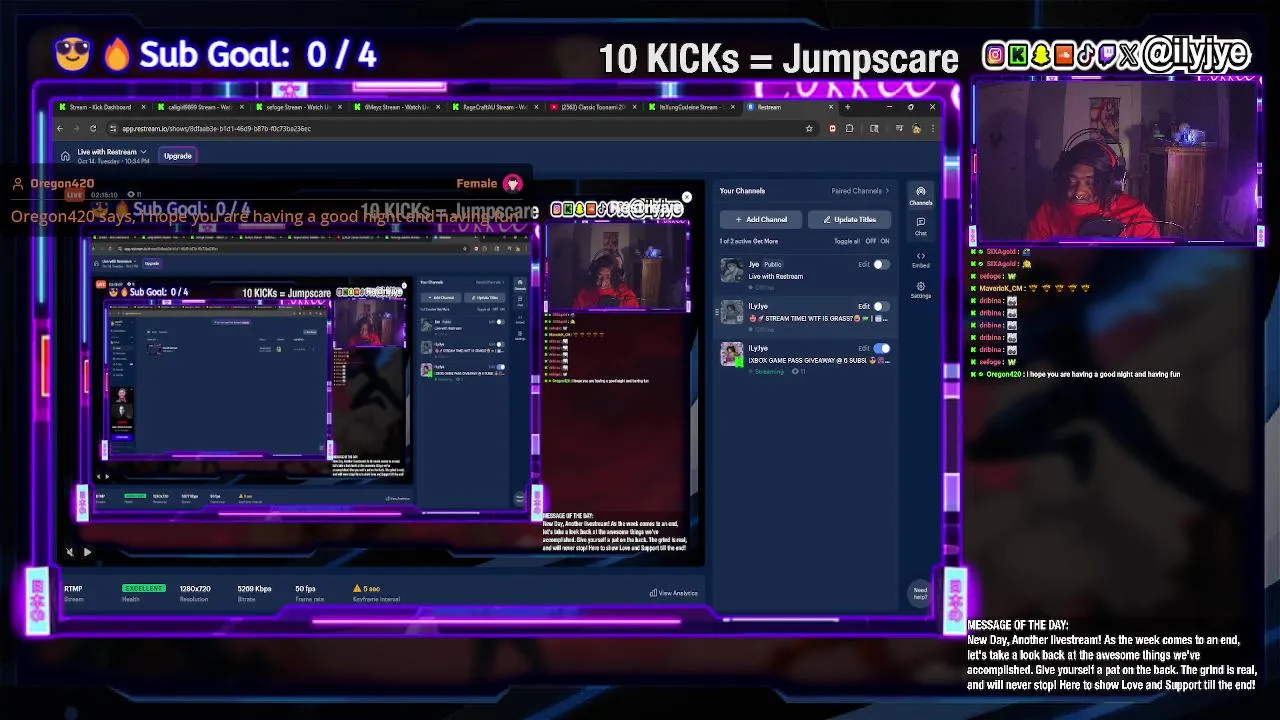This screenshot has height=720, width=1280.
Task: Open browser extensions puzzle icon
Action: click(x=849, y=128)
